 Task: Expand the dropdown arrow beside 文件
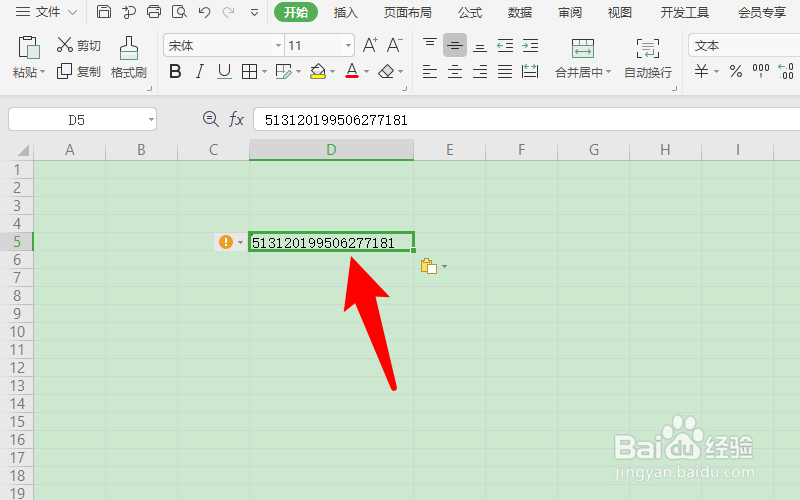pyautogui.click(x=72, y=12)
